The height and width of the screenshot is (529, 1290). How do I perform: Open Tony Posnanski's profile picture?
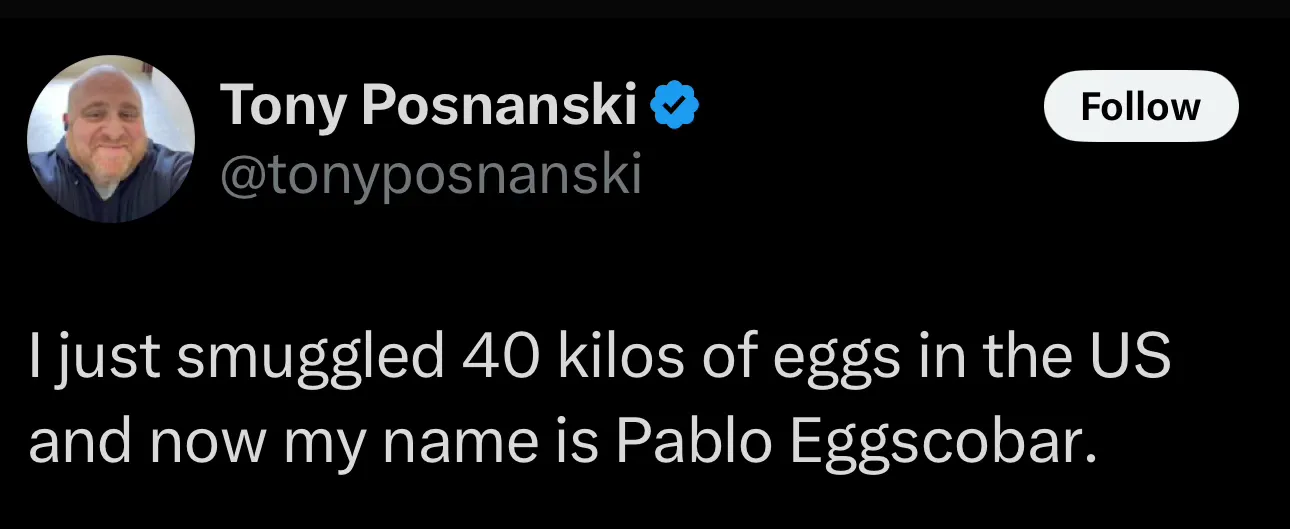(x=111, y=138)
